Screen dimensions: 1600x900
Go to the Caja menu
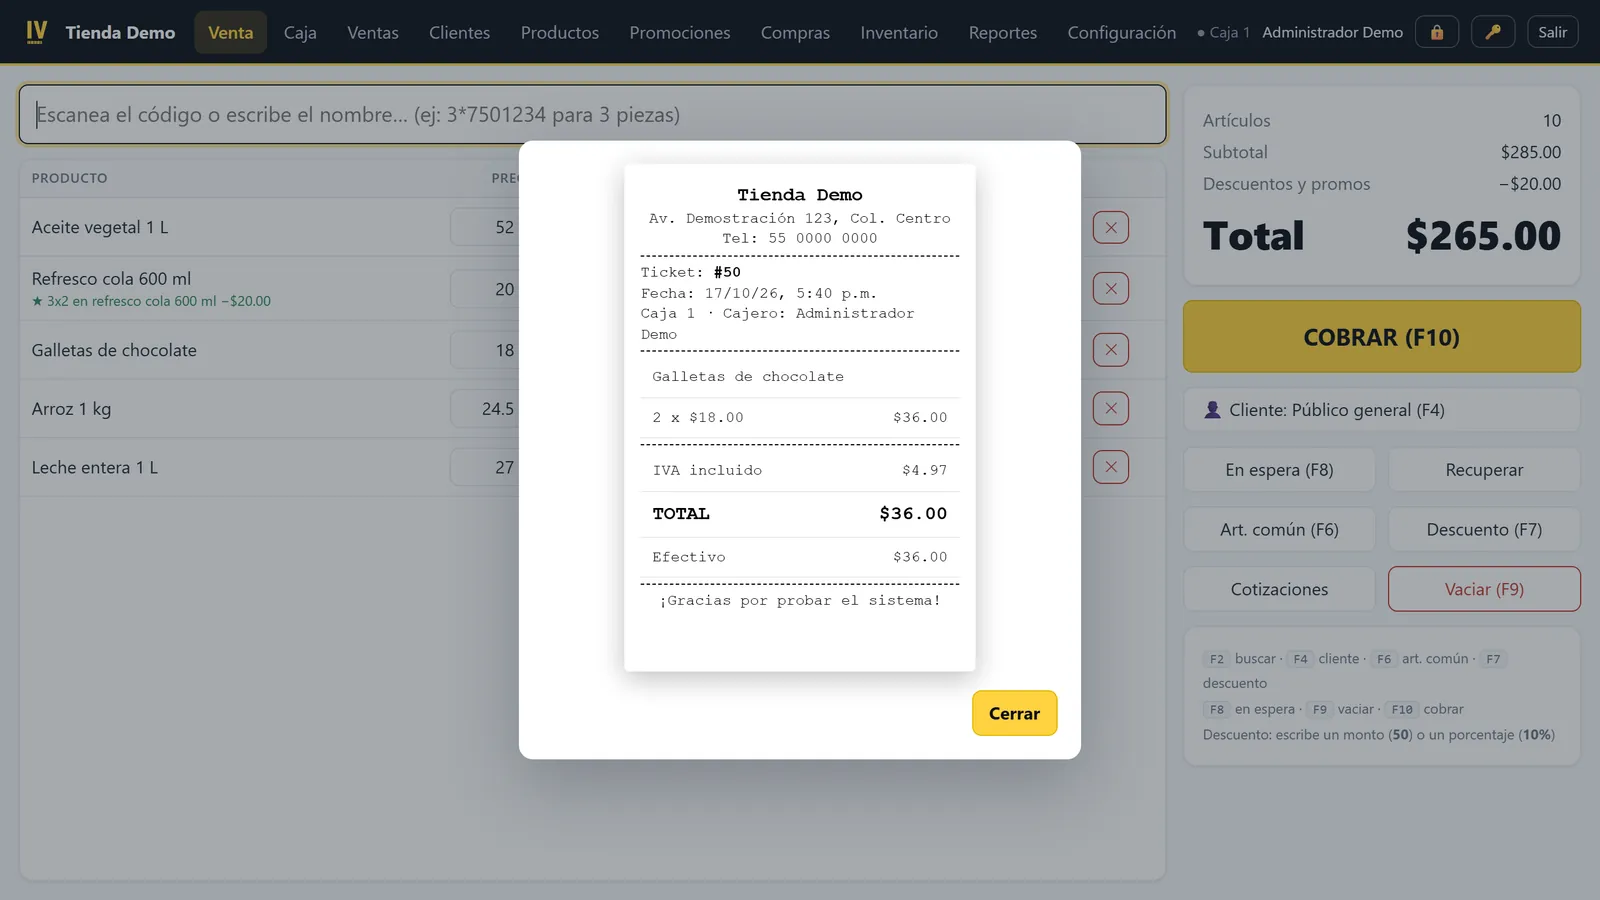click(300, 32)
